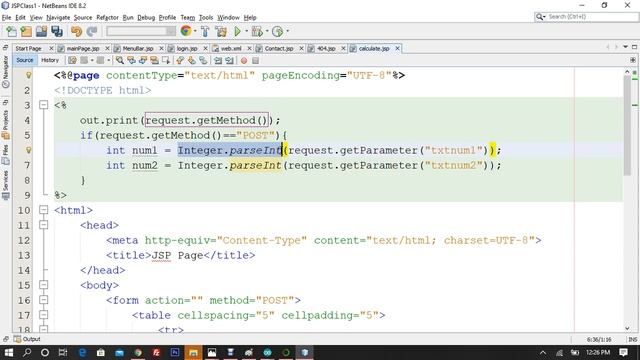Screen dimensions: 640x360
Task: Click the Debug Project icon
Action: [257, 31]
